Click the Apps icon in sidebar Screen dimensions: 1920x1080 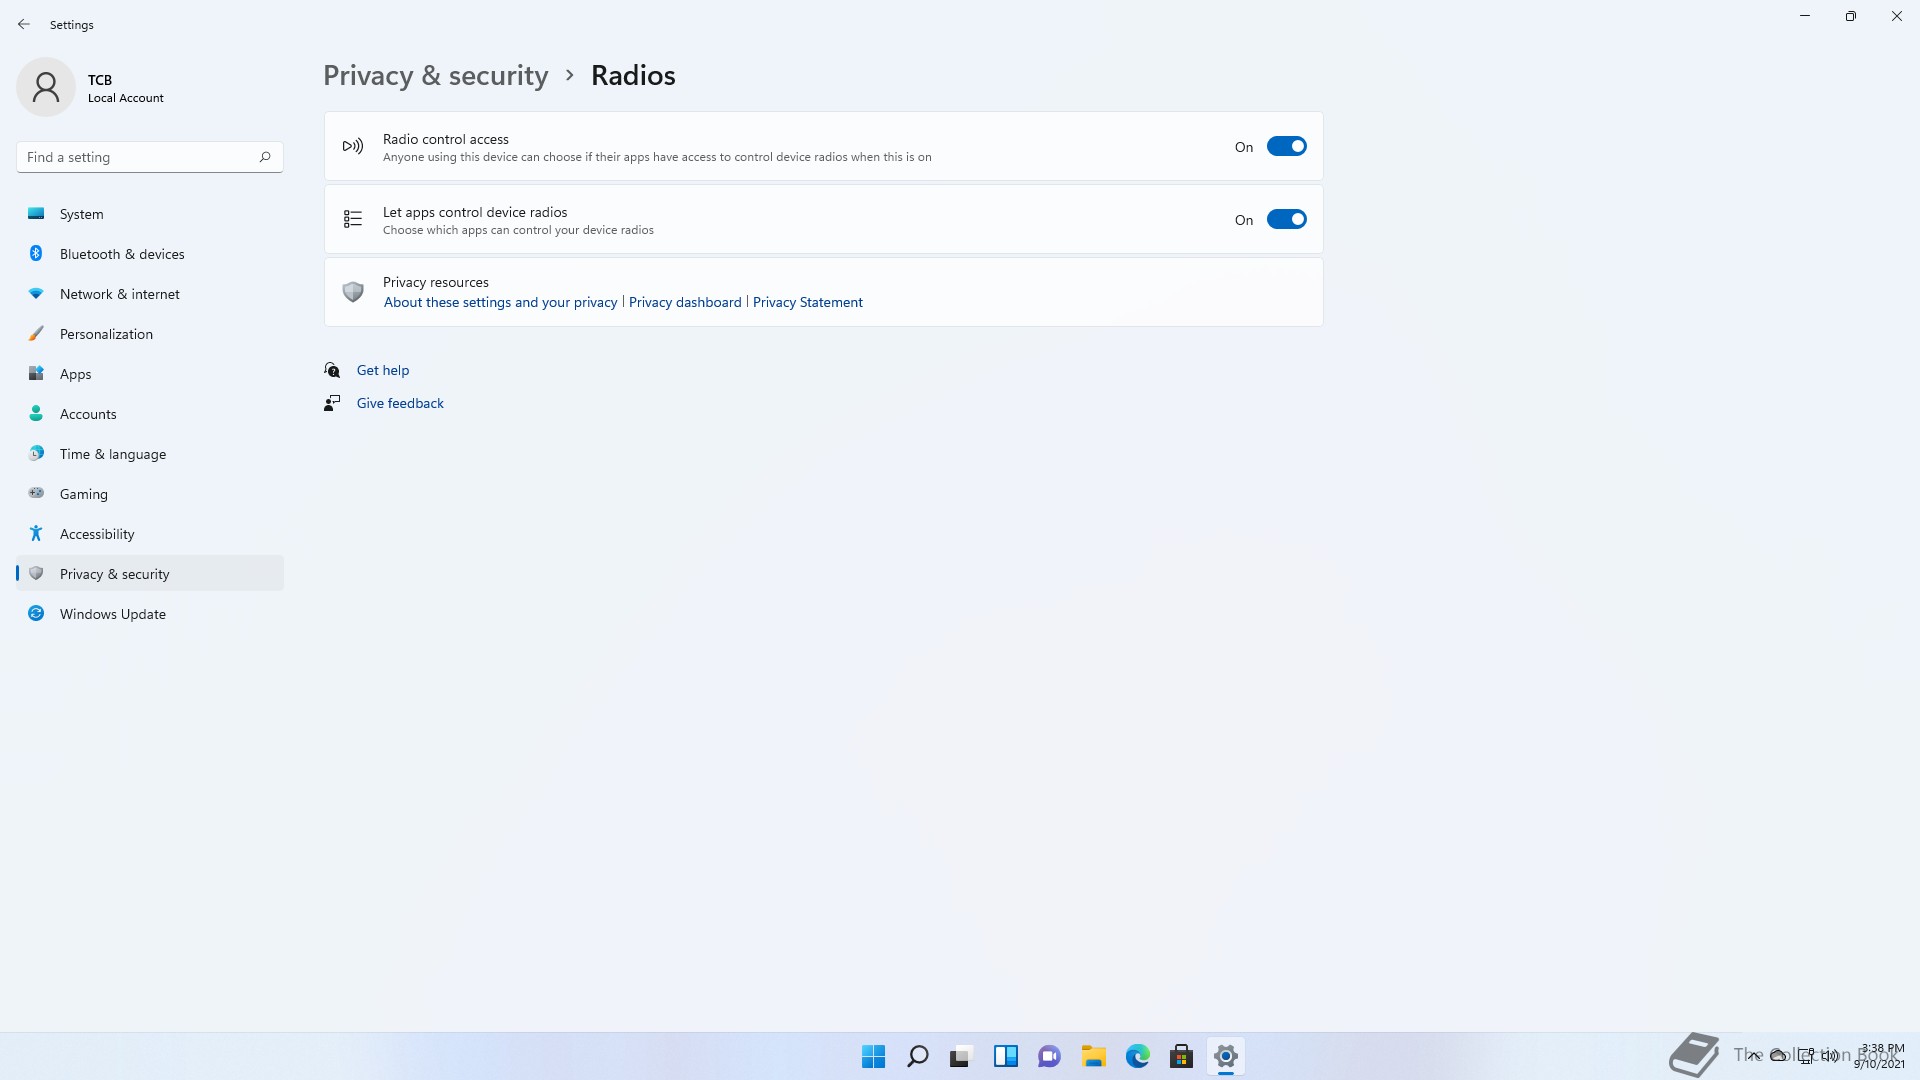click(36, 373)
